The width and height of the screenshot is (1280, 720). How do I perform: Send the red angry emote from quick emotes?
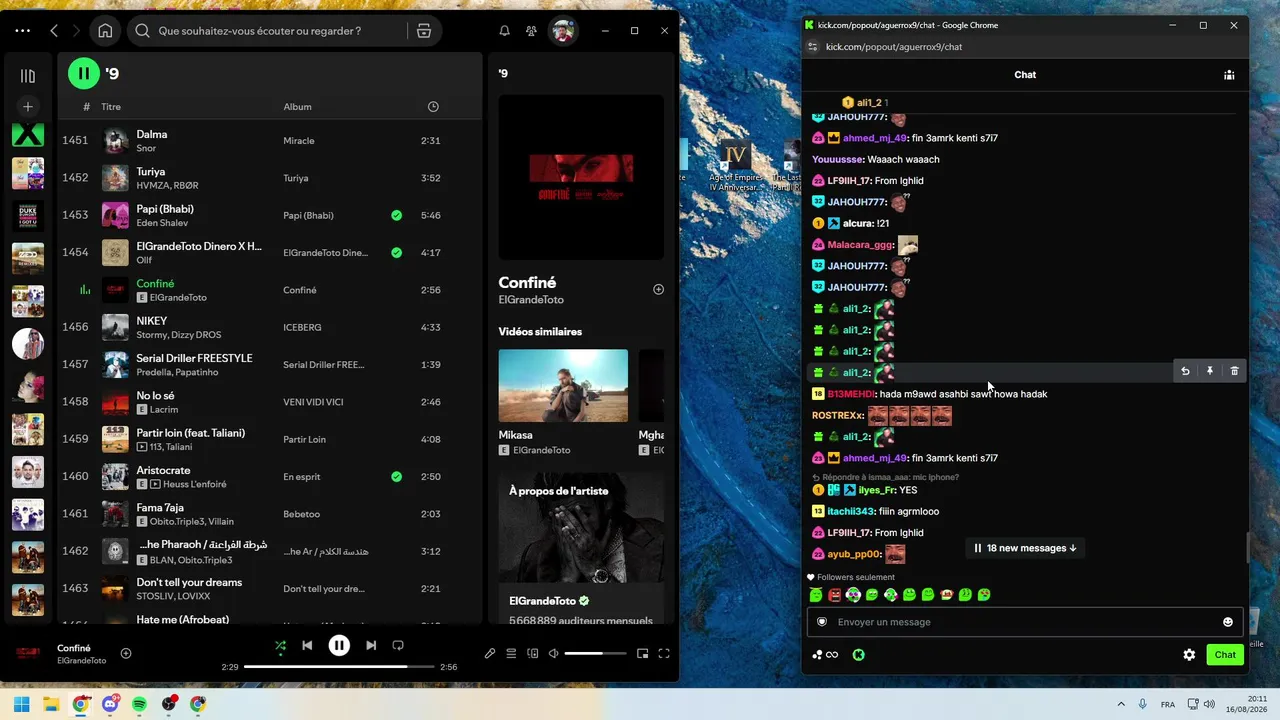(x=834, y=595)
